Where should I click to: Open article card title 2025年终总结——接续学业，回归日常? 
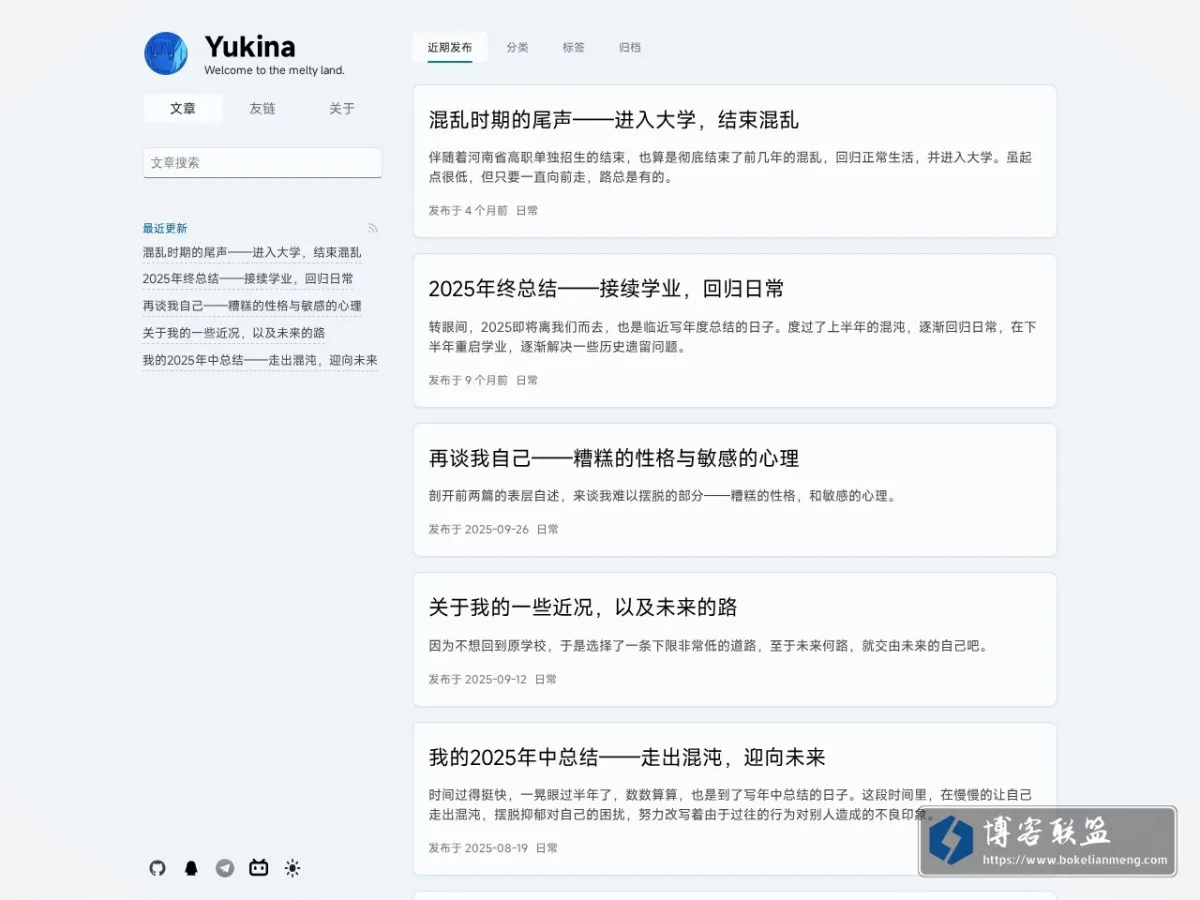tap(606, 289)
